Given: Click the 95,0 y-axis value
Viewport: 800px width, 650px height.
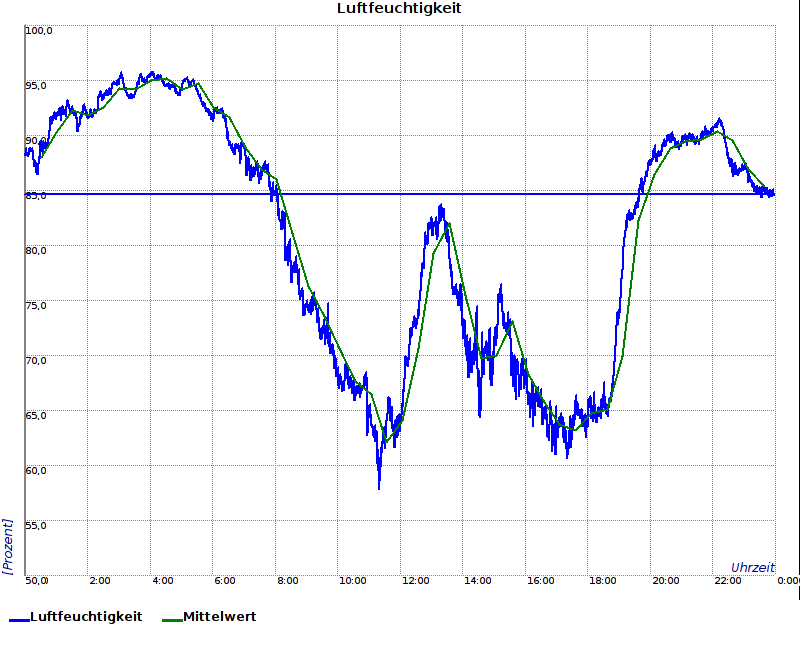Looking at the screenshot, I should pyautogui.click(x=36, y=86).
